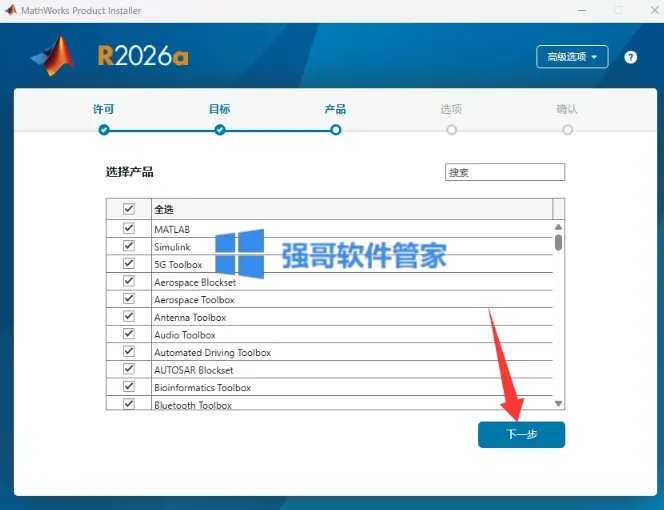Uncheck the 5G Toolbox checkbox
Viewport: 664px width, 510px height.
tap(129, 263)
